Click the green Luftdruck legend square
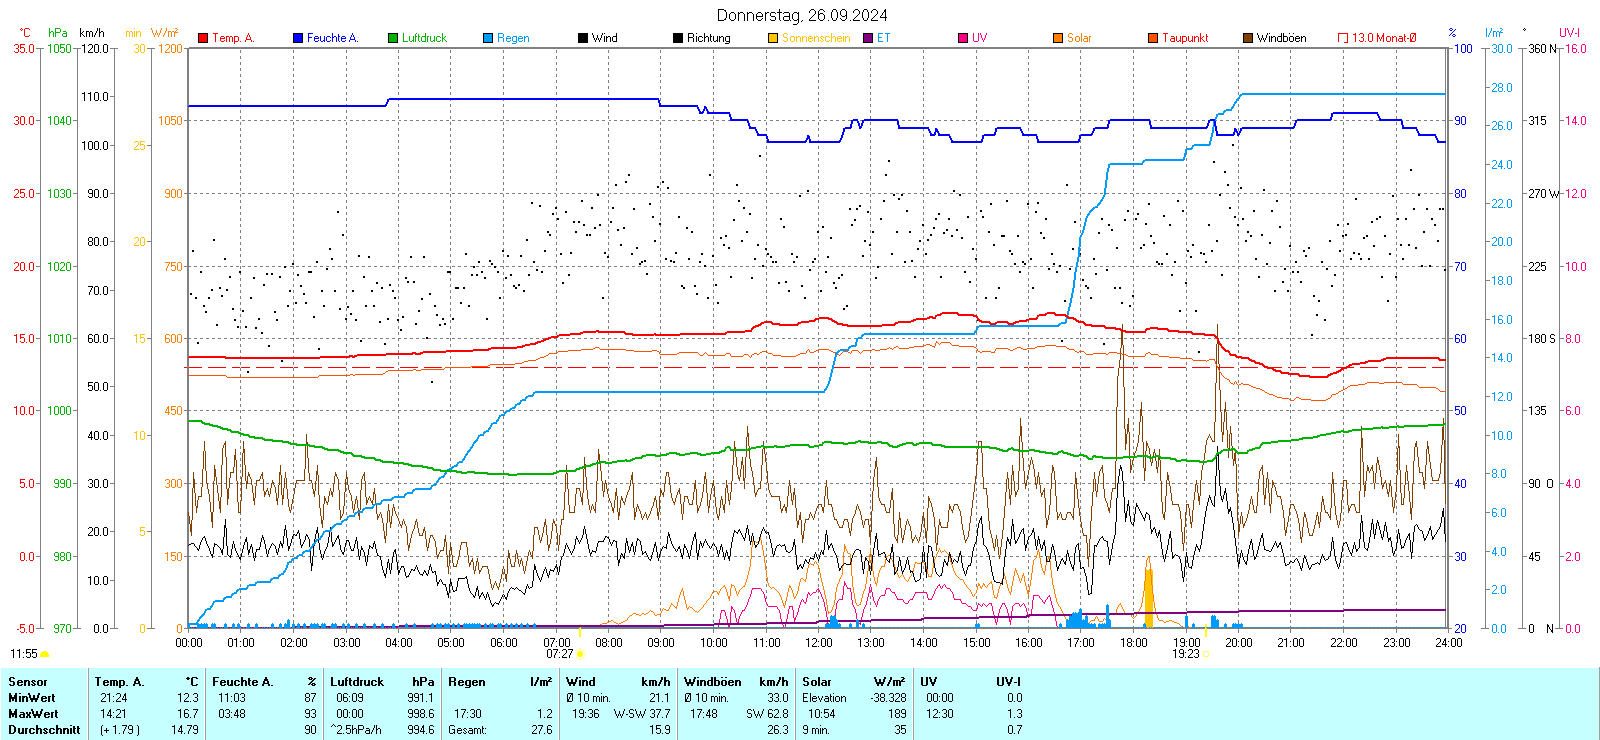The width and height of the screenshot is (1600, 740). [x=393, y=38]
